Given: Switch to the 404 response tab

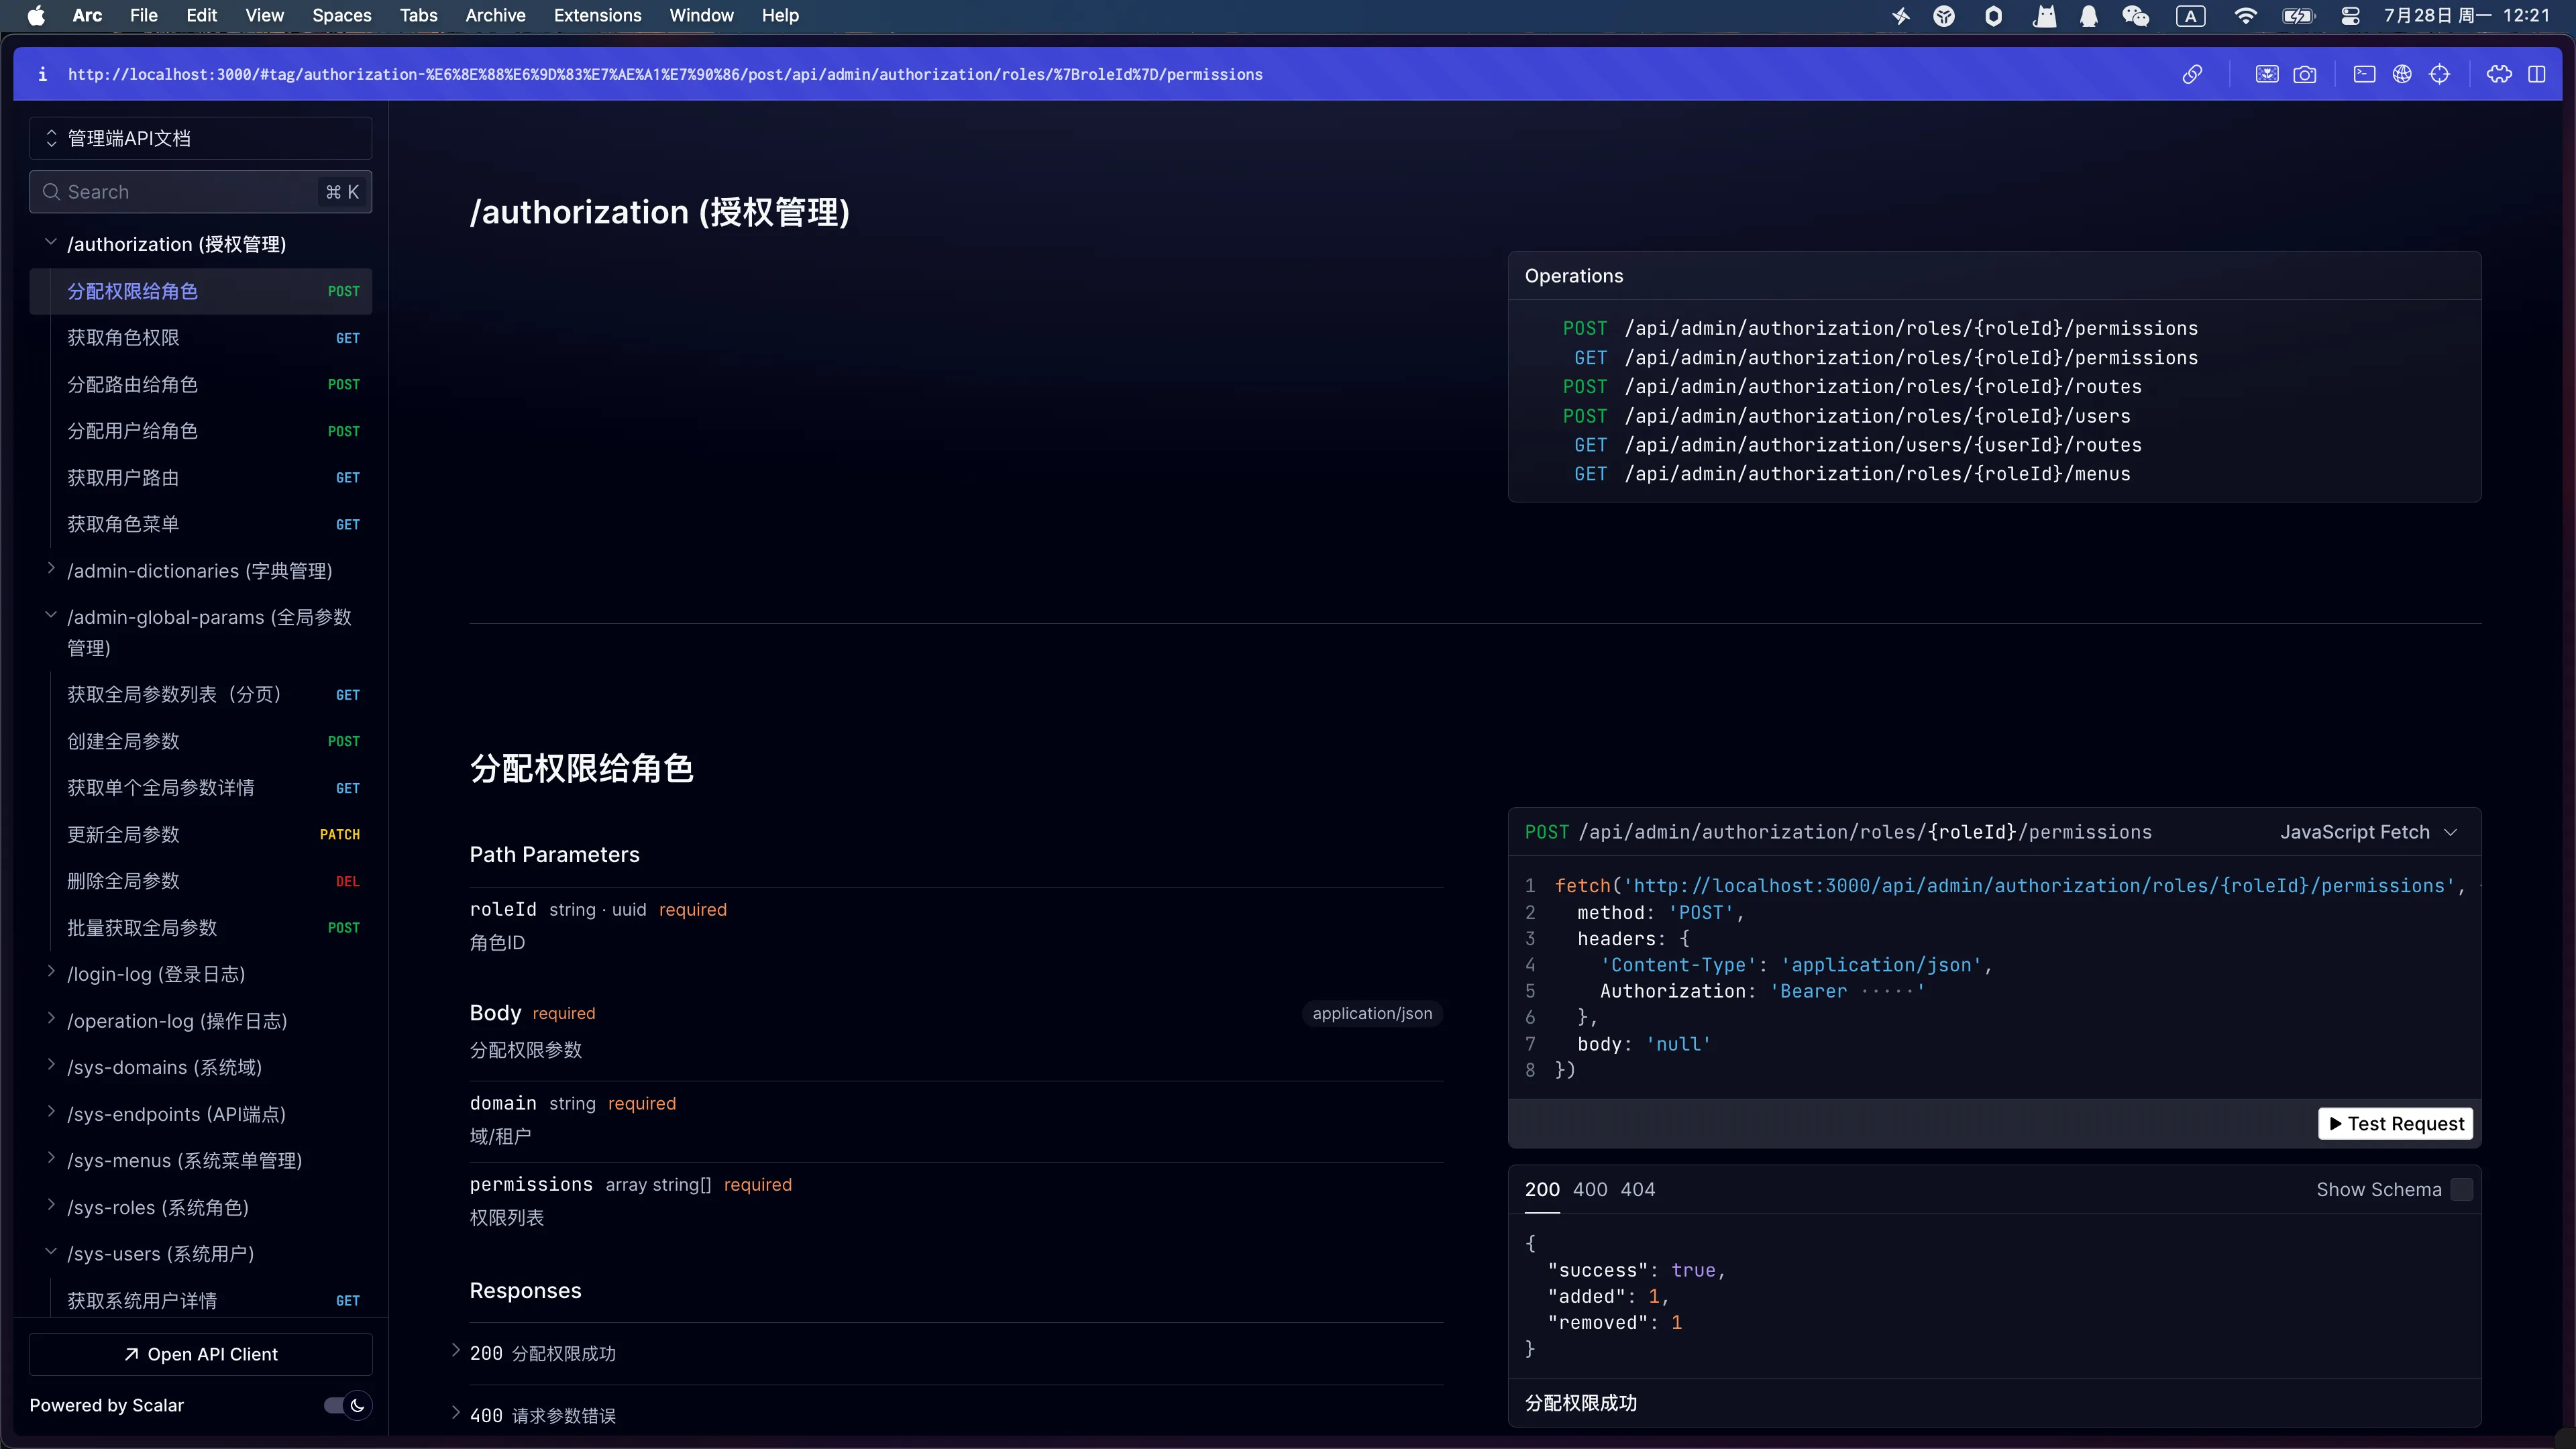Looking at the screenshot, I should click(1637, 1189).
